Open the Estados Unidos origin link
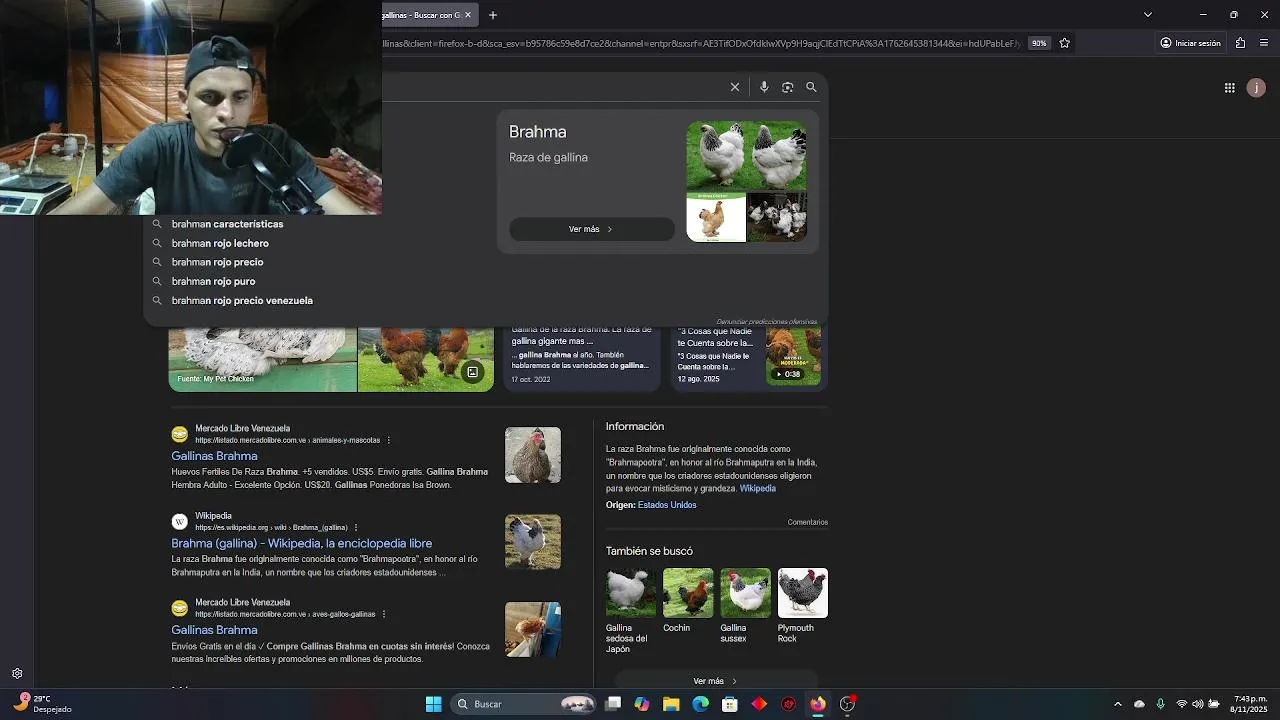 point(667,505)
